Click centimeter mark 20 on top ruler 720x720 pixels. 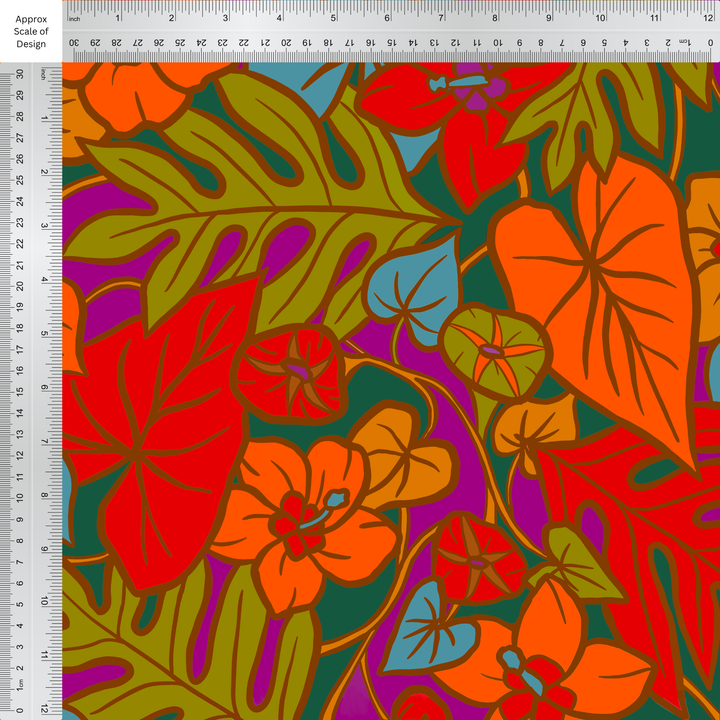[x=286, y=42]
